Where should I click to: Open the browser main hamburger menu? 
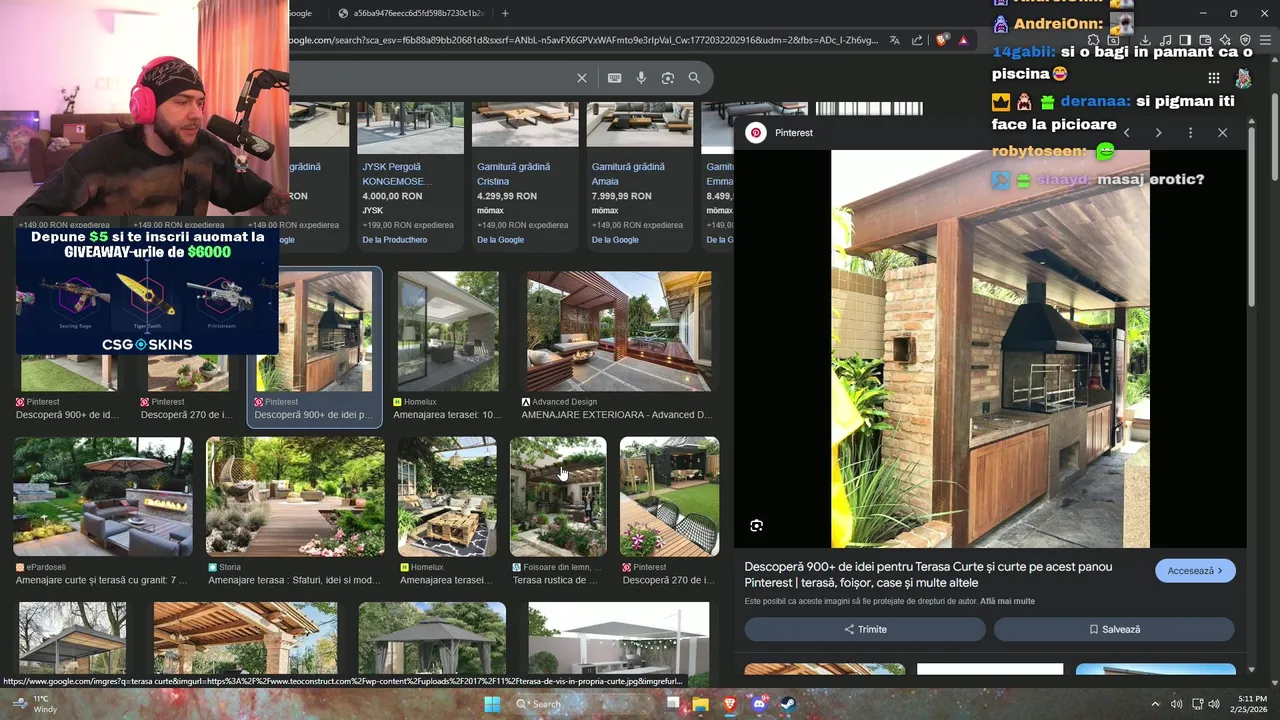pos(1265,40)
